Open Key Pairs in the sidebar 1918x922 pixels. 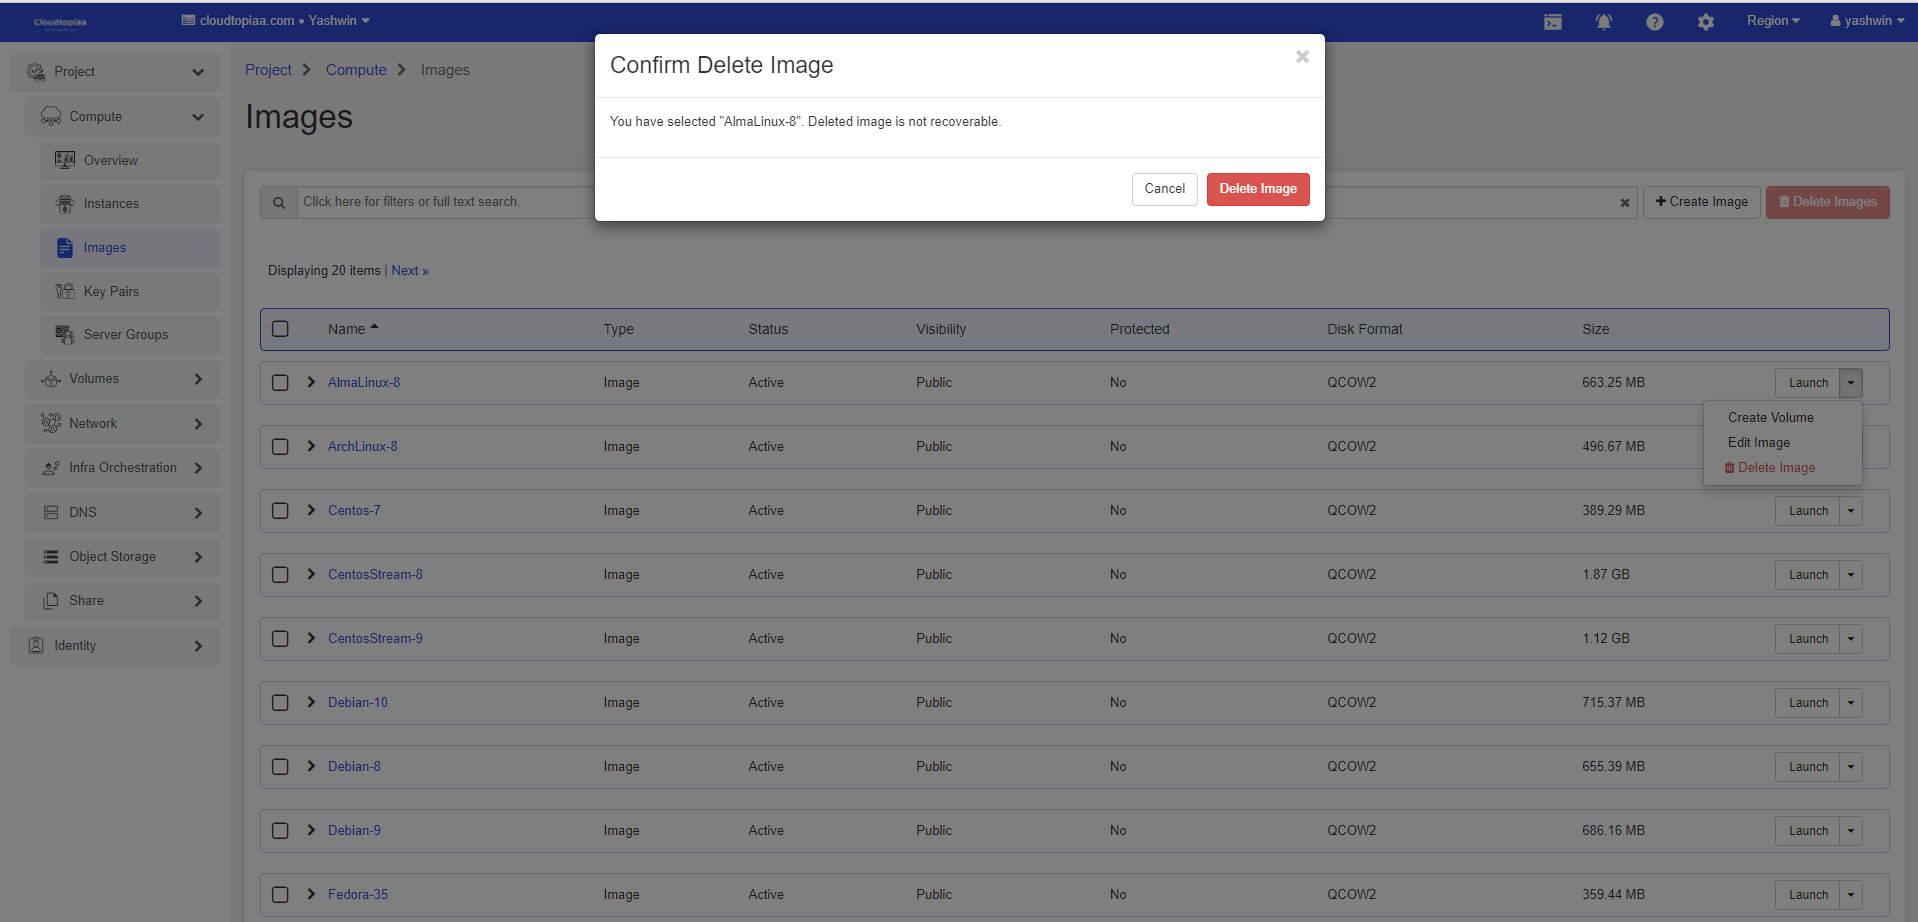111,291
